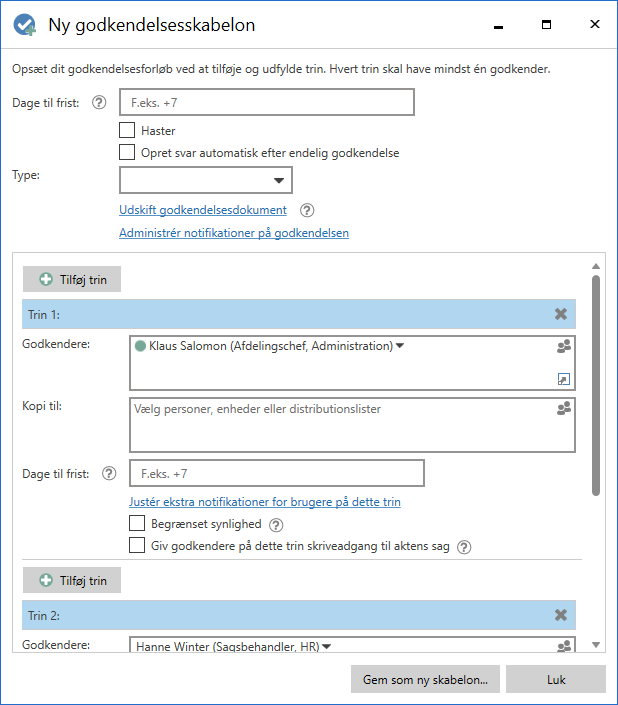Open people picker icon in Trin 1 Godkendere

click(564, 346)
